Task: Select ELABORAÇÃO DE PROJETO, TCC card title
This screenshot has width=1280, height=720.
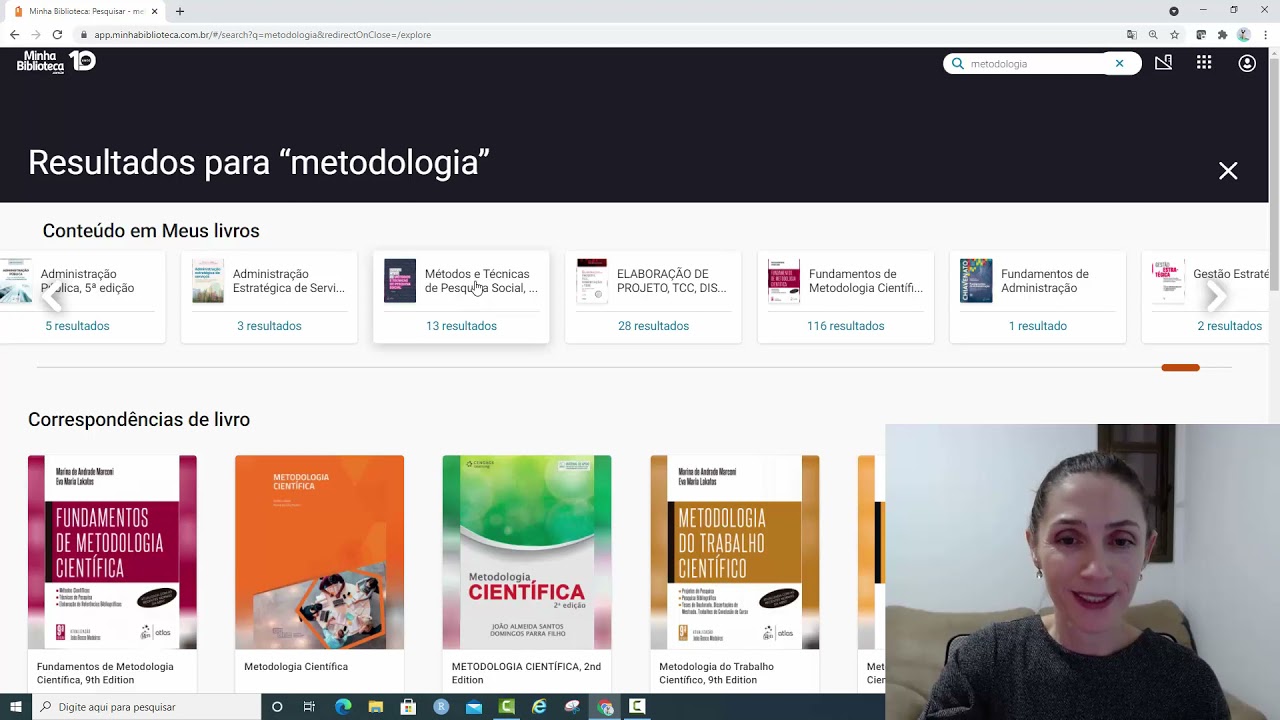Action: (x=671, y=281)
